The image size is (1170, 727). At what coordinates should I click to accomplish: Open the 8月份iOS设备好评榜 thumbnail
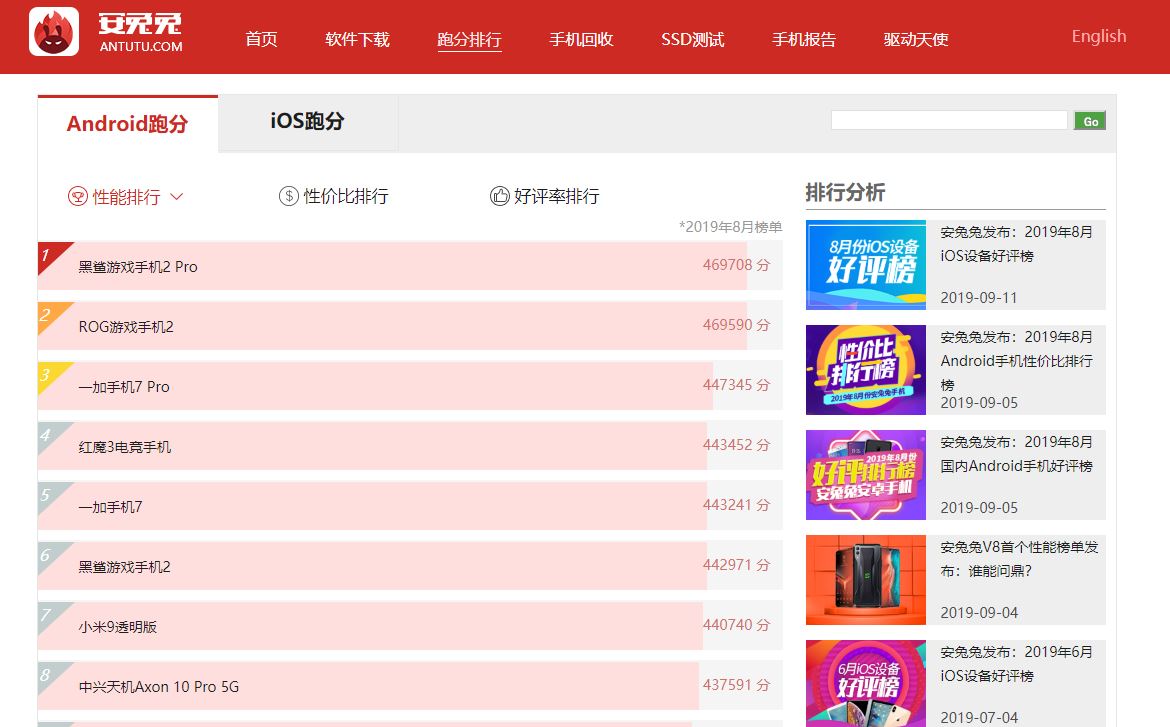(x=866, y=265)
